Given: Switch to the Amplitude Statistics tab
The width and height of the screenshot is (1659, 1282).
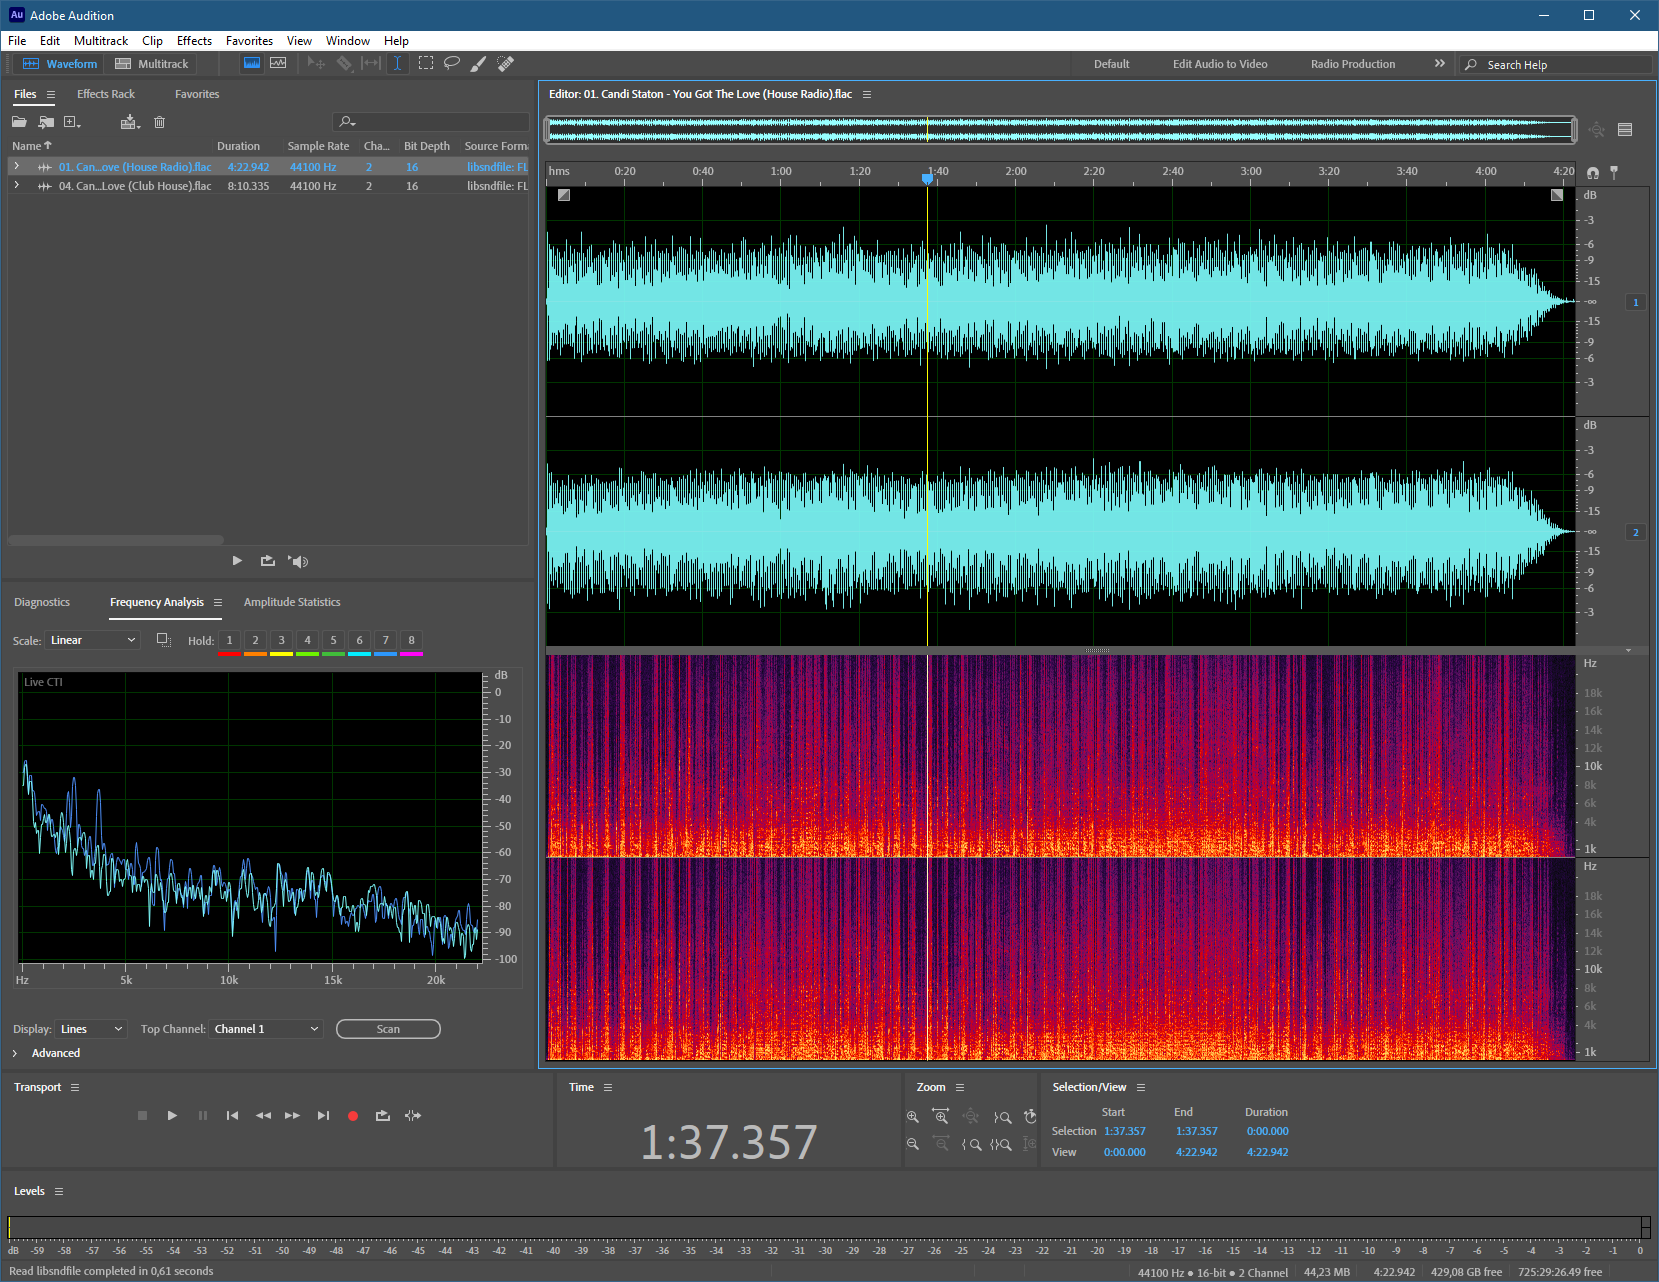Looking at the screenshot, I should tap(292, 602).
